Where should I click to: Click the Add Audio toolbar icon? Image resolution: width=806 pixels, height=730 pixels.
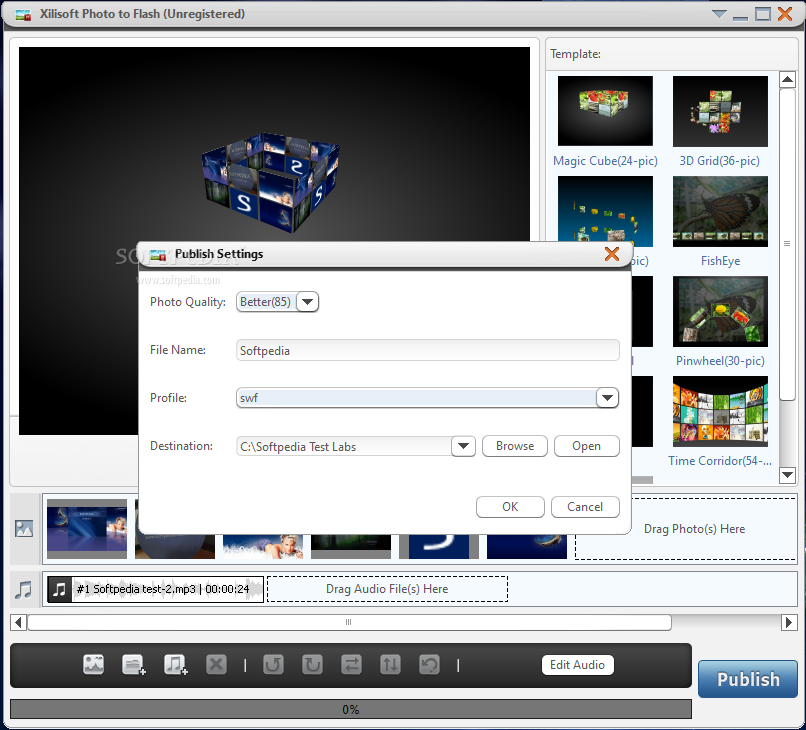175,665
